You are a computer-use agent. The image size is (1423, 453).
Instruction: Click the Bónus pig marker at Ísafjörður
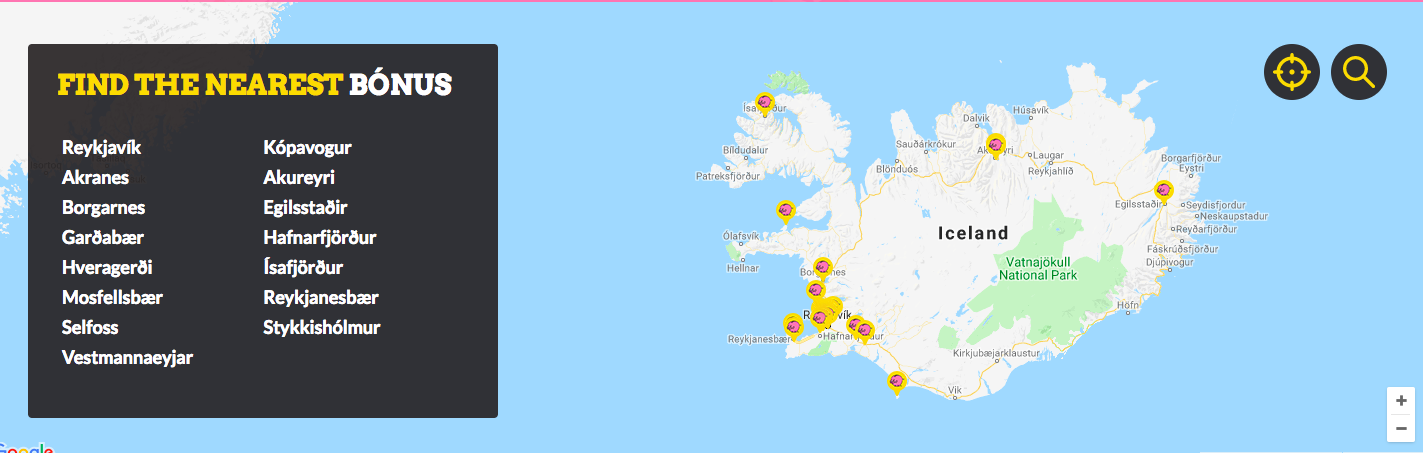765,104
